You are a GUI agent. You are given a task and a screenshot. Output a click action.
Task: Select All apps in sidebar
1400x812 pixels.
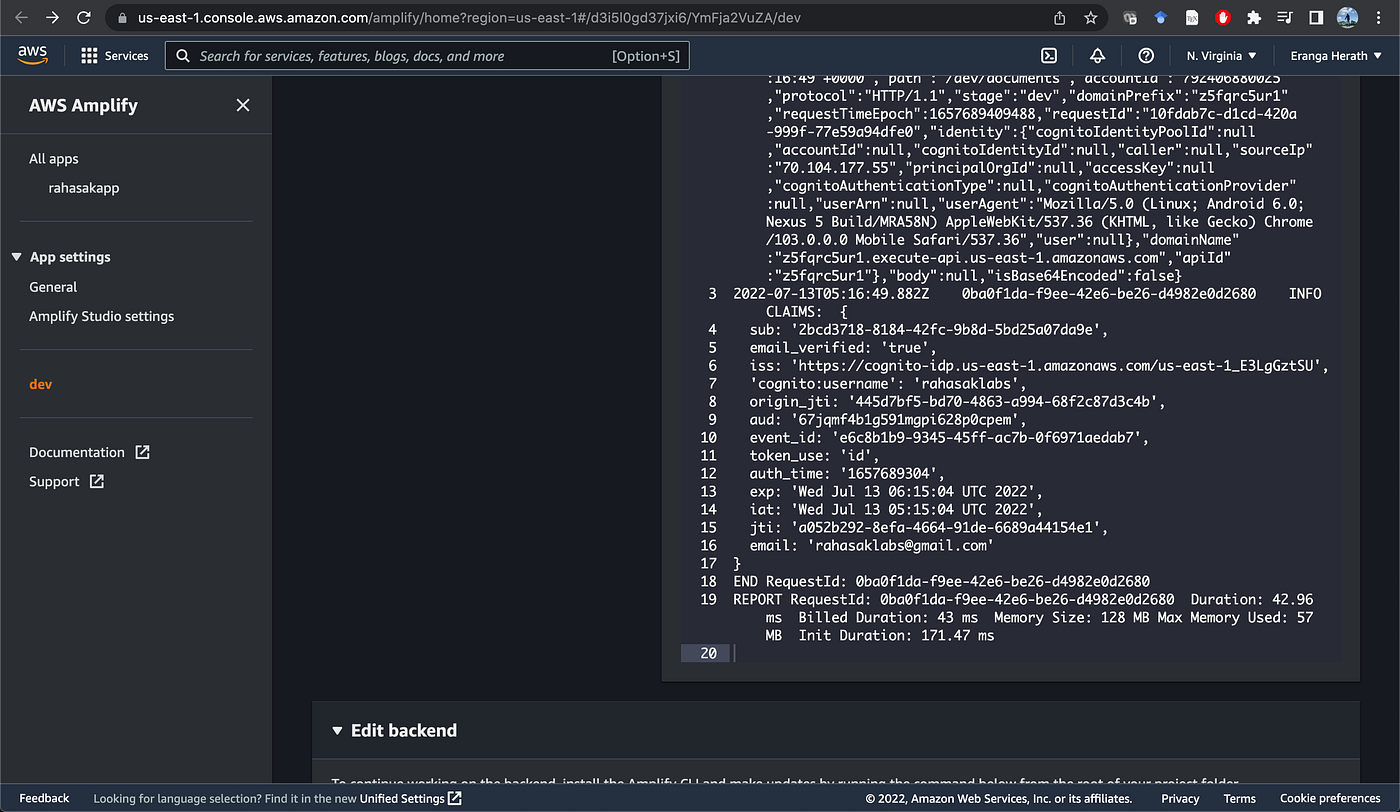tap(54, 159)
